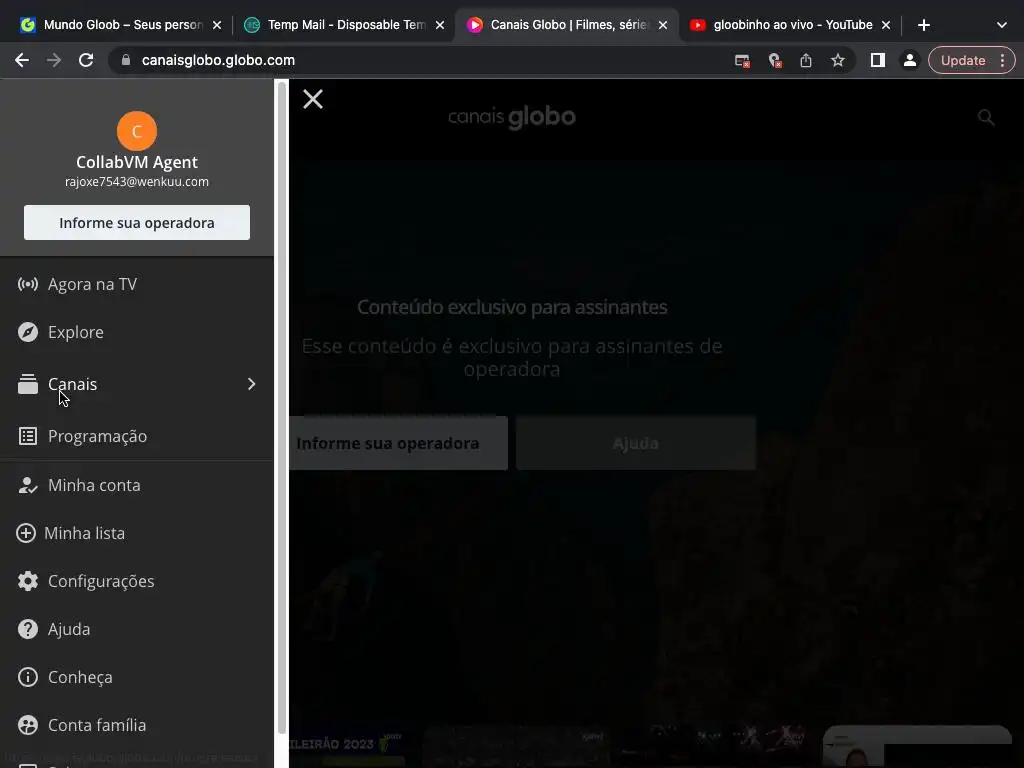Viewport: 1024px width, 768px height.
Task: Open Minha lista menu item
Action: (x=136, y=533)
